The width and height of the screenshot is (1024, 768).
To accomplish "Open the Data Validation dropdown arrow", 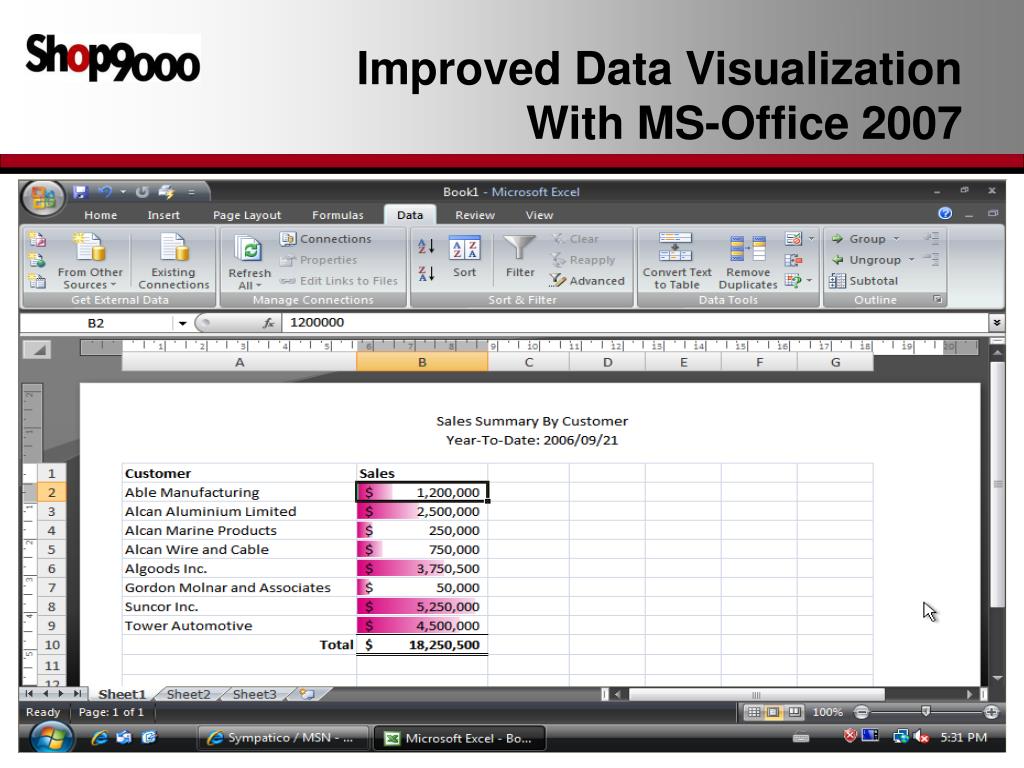I will (x=811, y=239).
